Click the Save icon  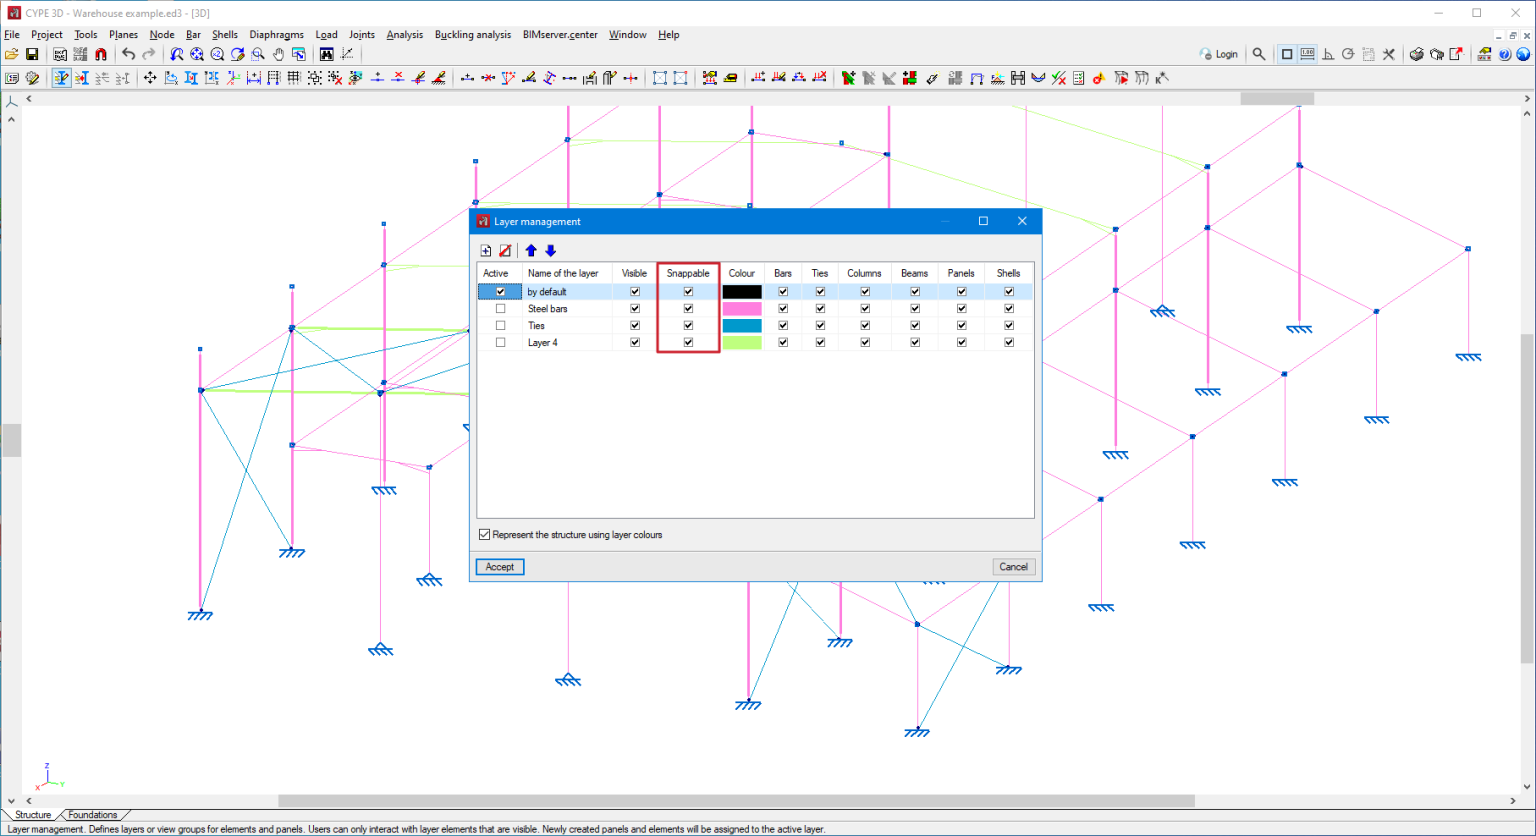pos(33,53)
